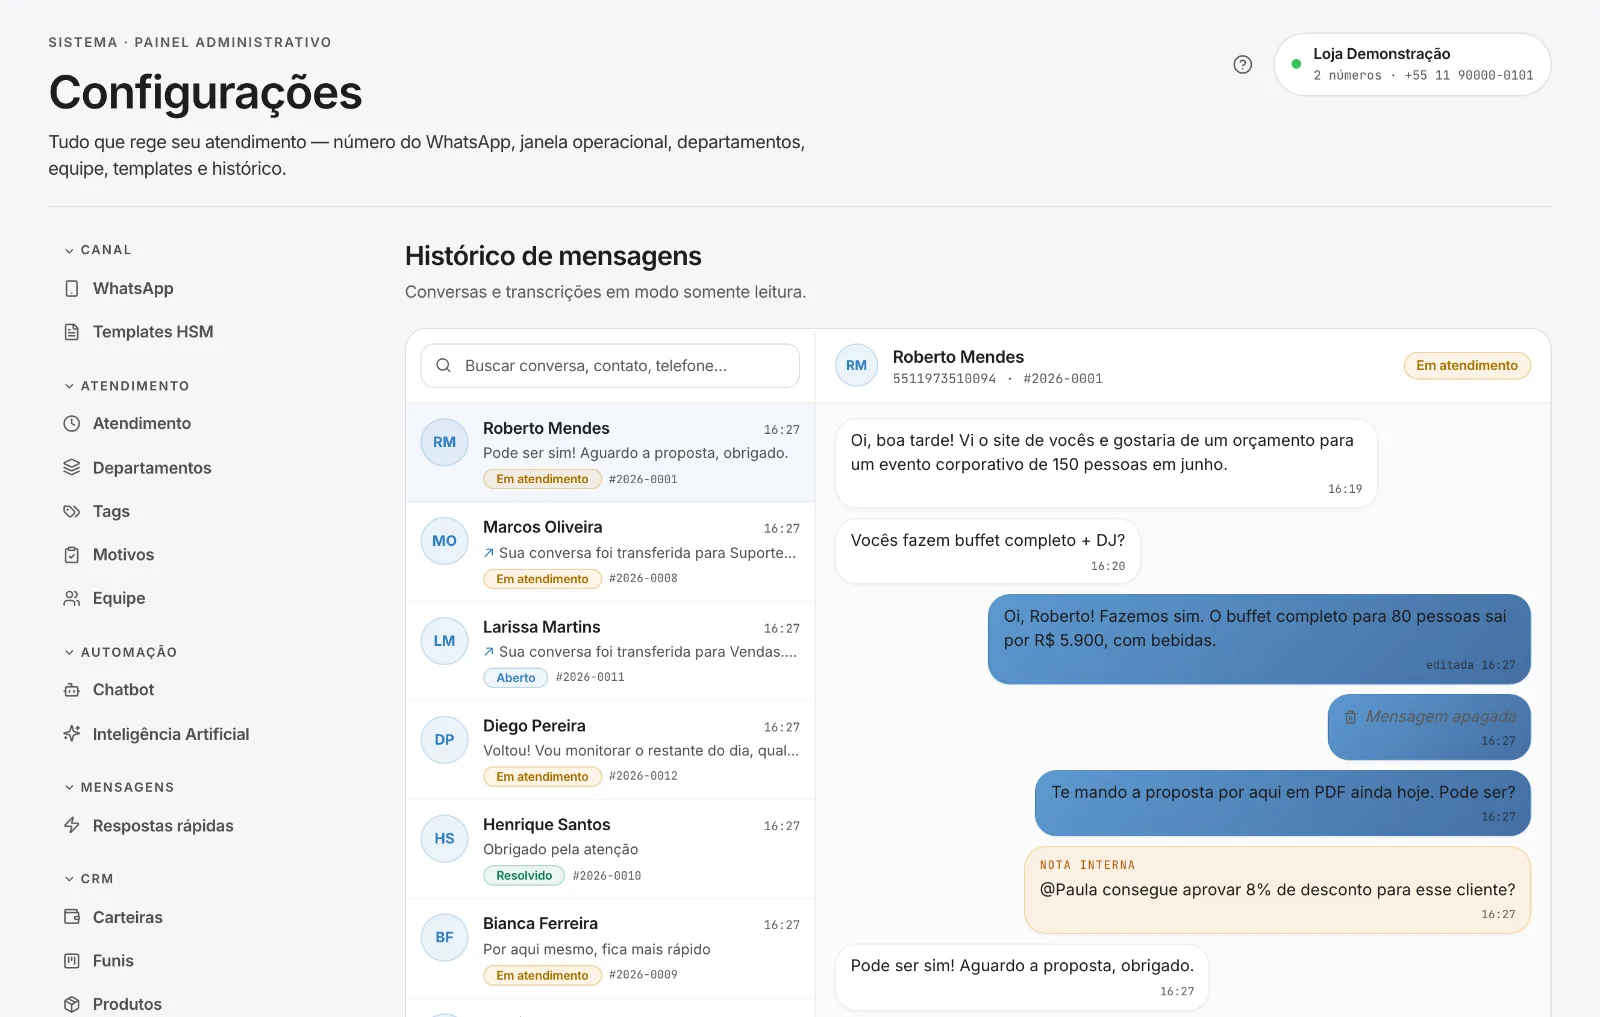Click the WhatsApp phone icon in sidebar
Viewport: 1600px width, 1017px height.
[x=72, y=289]
